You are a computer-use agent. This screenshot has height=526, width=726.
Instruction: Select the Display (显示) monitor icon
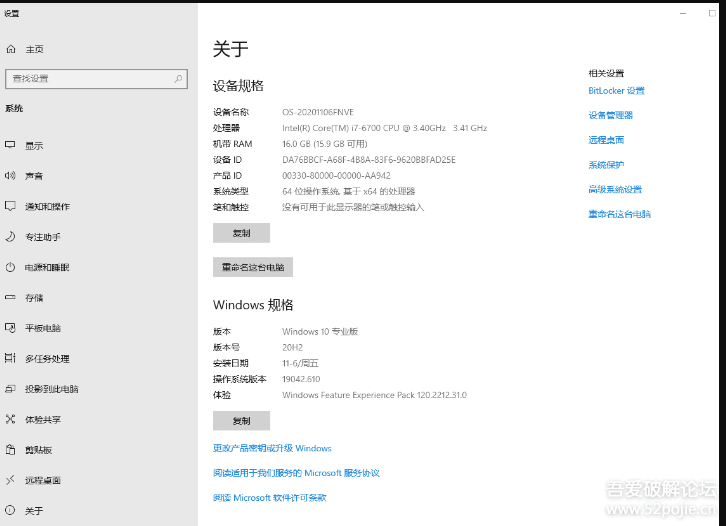coord(10,145)
